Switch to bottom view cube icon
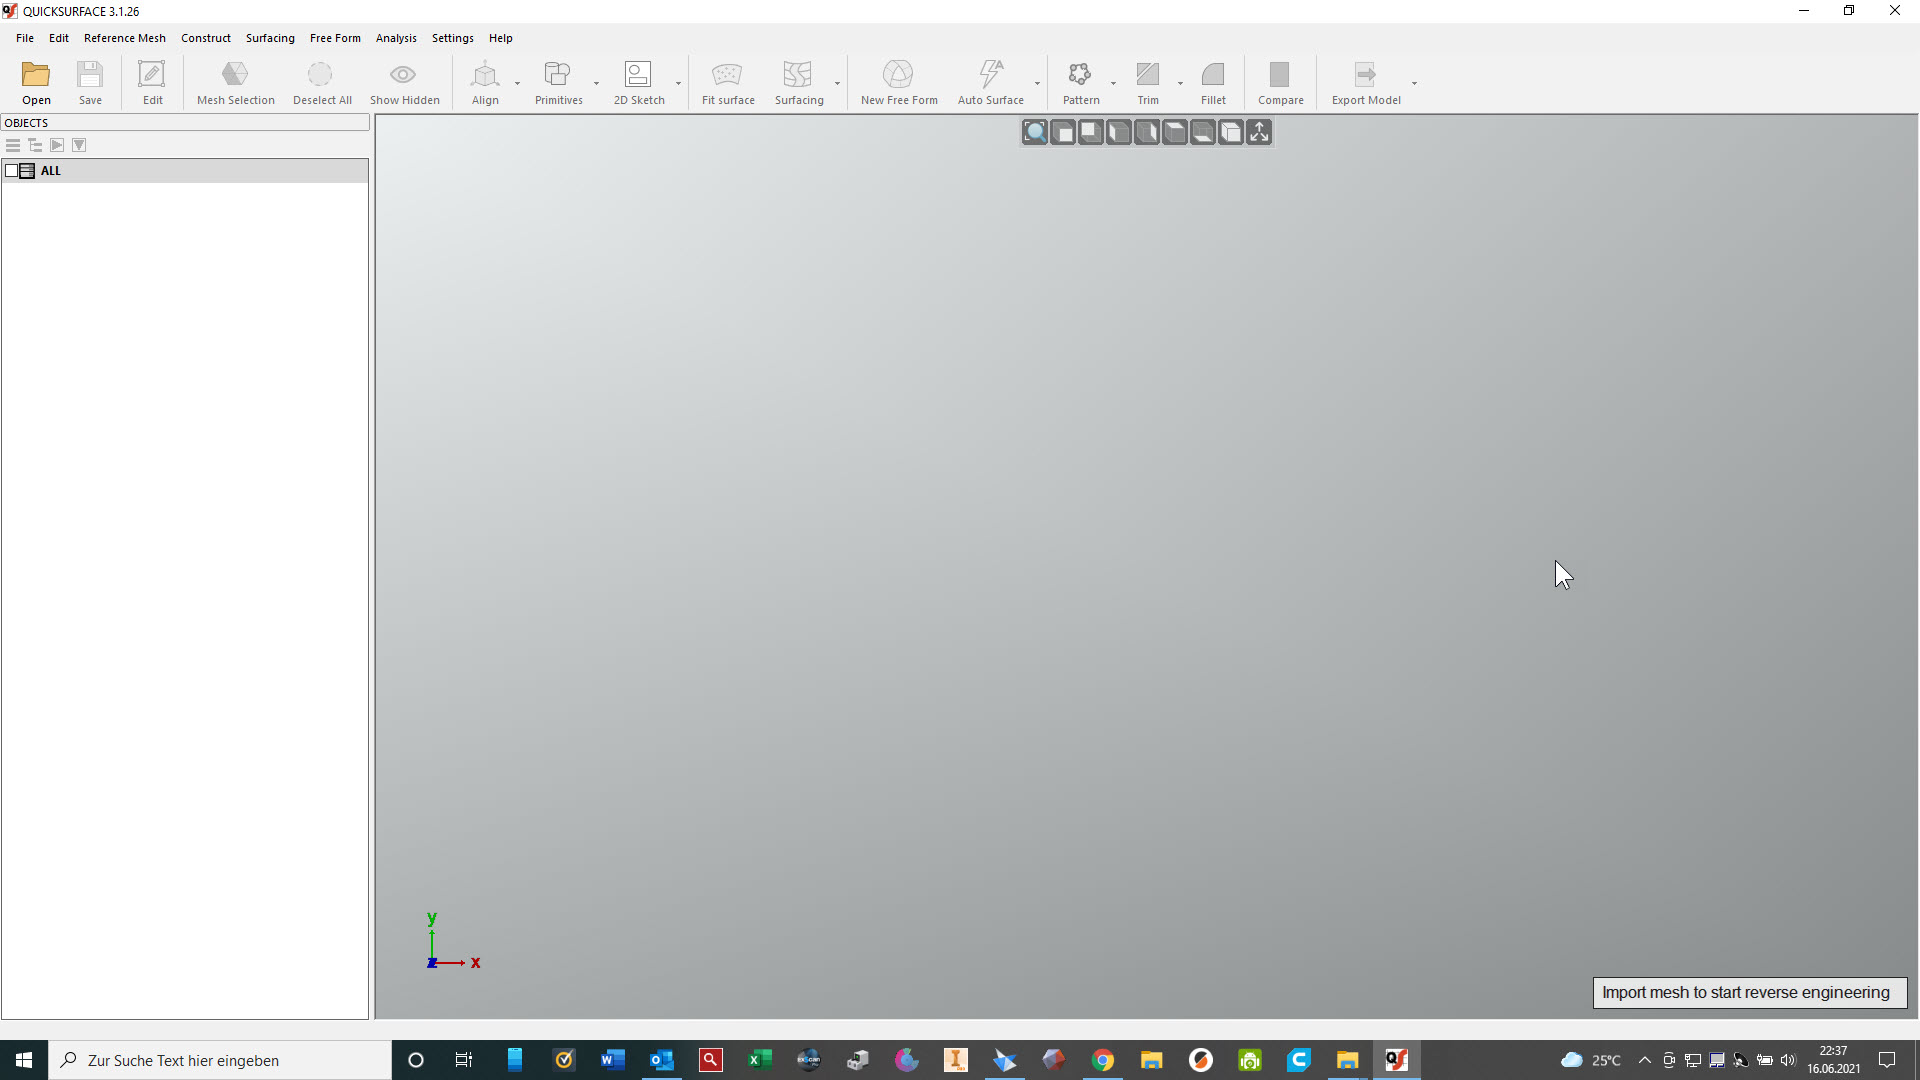The height and width of the screenshot is (1080, 1920). [1203, 132]
